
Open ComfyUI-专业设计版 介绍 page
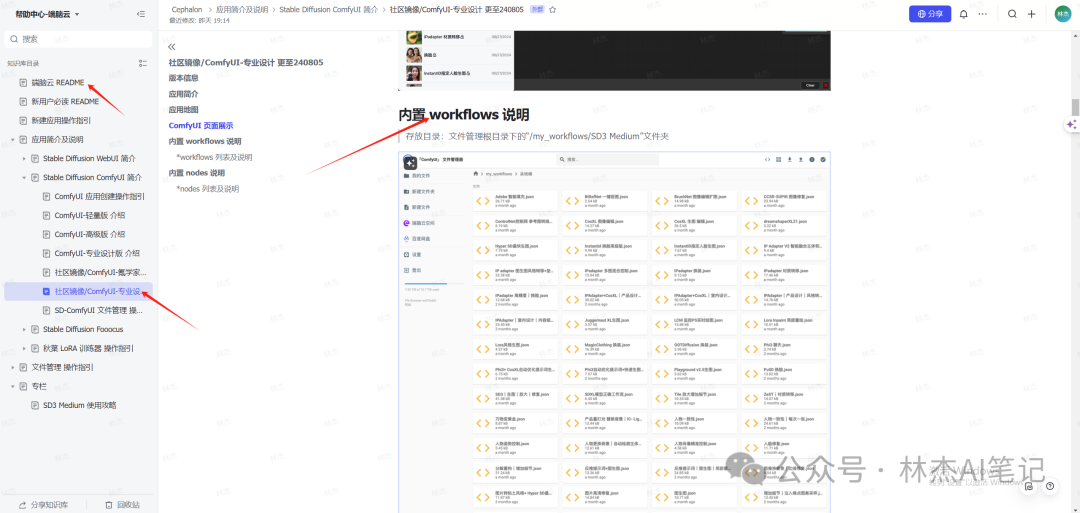(97, 253)
